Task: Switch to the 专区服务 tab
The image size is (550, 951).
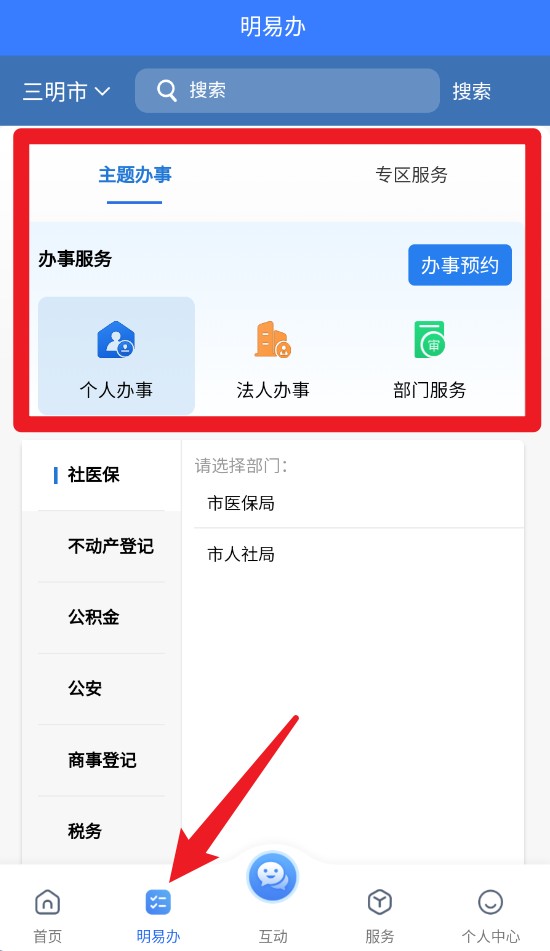Action: coord(411,175)
